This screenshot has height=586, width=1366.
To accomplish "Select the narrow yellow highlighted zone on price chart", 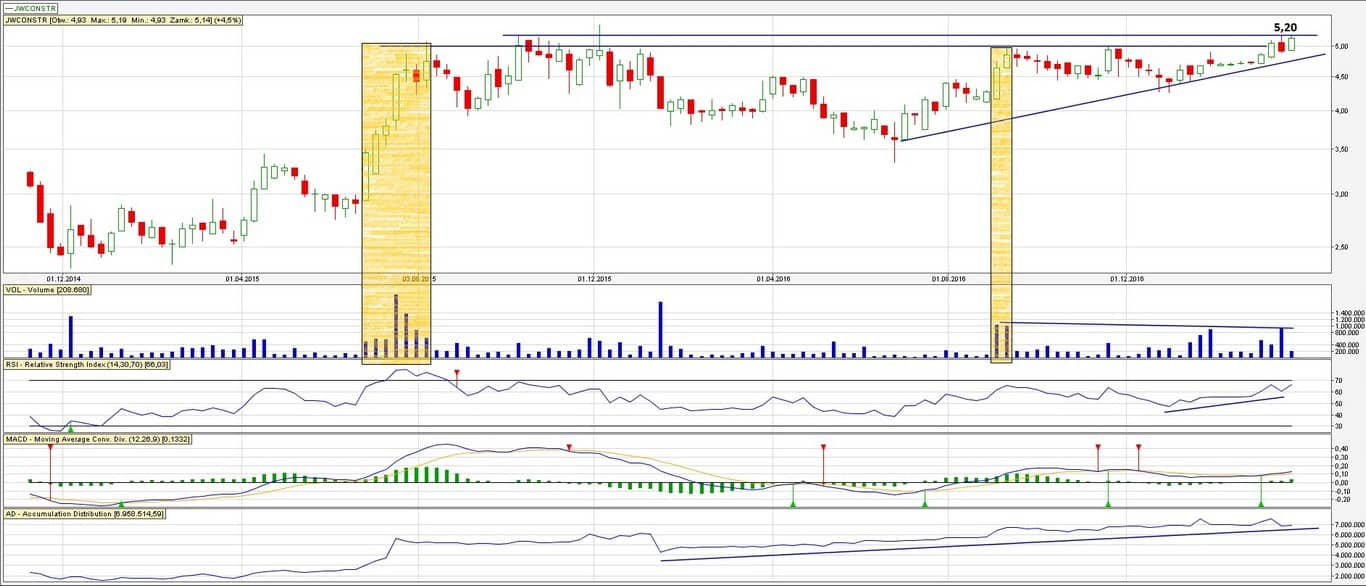I will tap(1001, 200).
